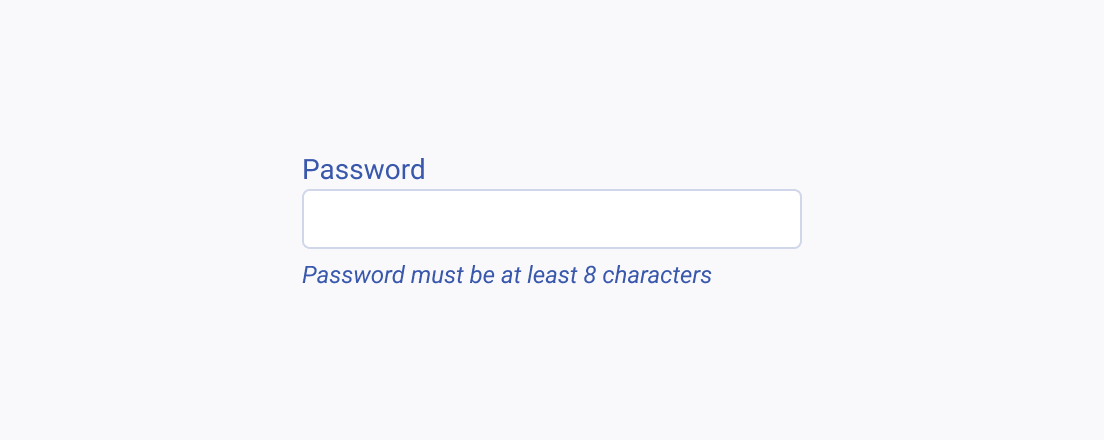Choose the Password text input
This screenshot has width=1104, height=440.
pos(551,219)
